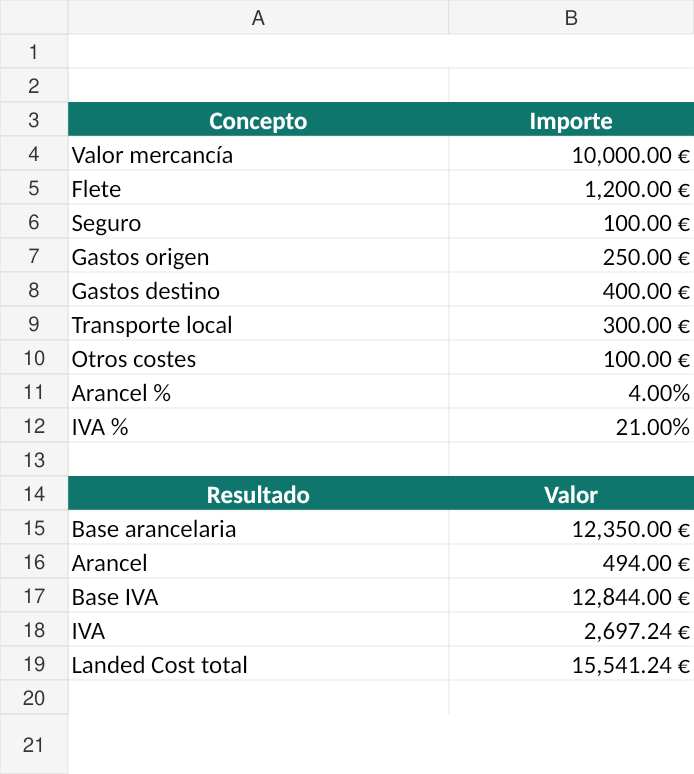
Task: Select the Otros costes amount 100.00 €
Action: [x=571, y=358]
